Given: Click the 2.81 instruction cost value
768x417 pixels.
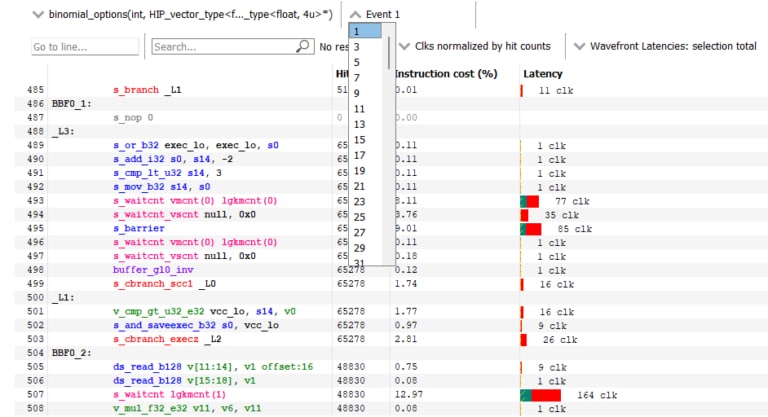Looking at the screenshot, I should coord(406,339).
